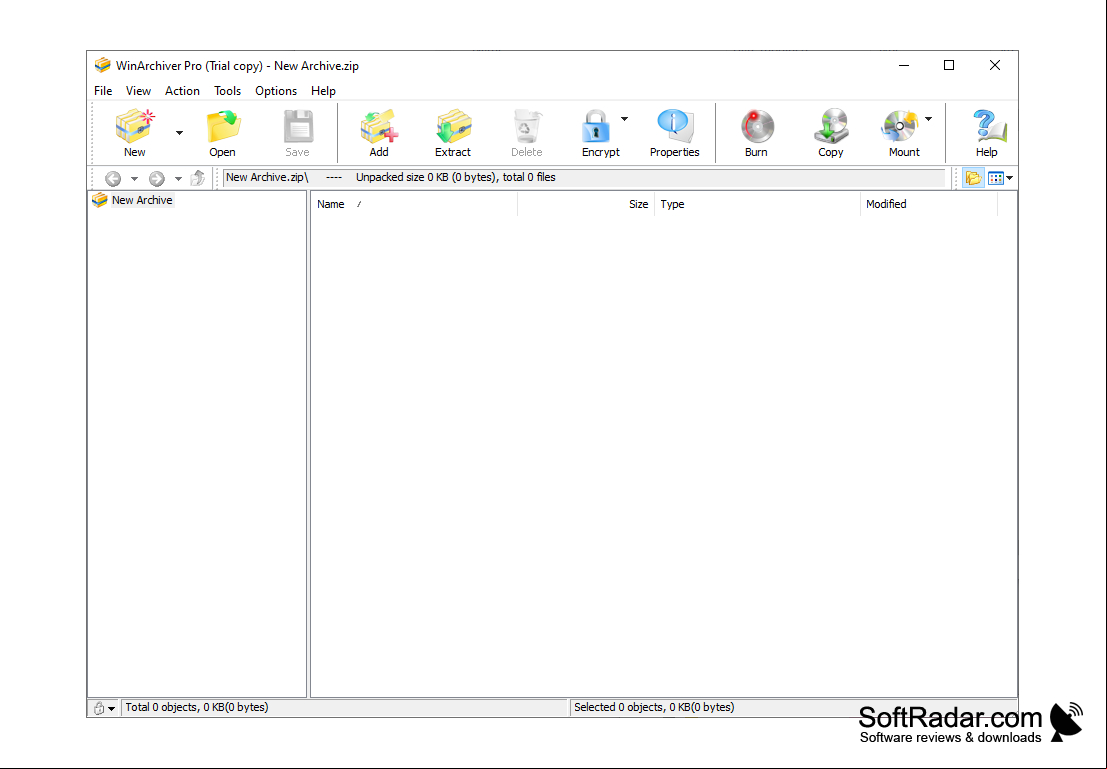
Task: Expand the Back history dropdown arrow
Action: [134, 179]
